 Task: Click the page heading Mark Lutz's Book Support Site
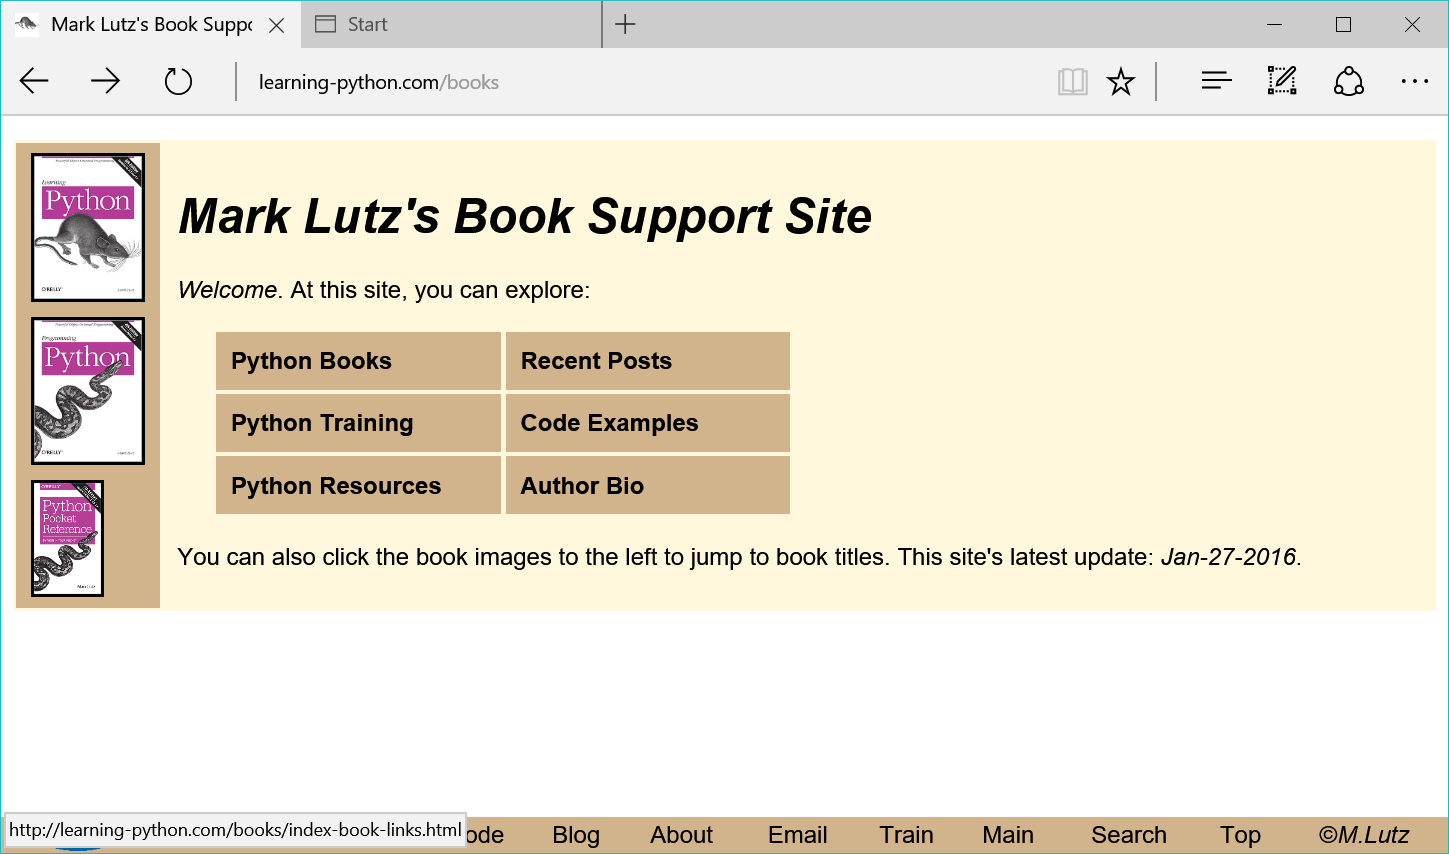click(x=525, y=216)
